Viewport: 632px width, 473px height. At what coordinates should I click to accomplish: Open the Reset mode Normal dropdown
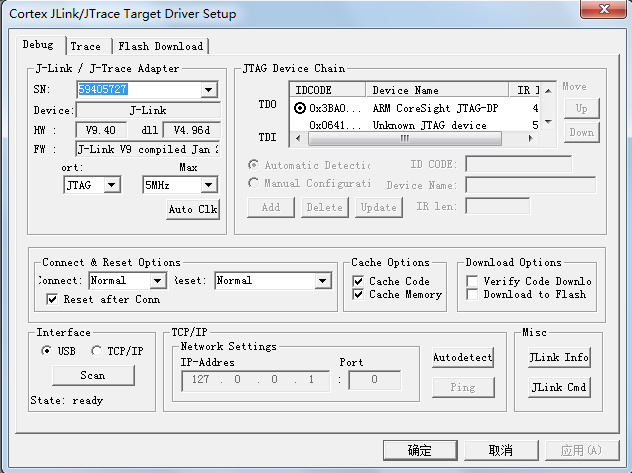click(322, 280)
